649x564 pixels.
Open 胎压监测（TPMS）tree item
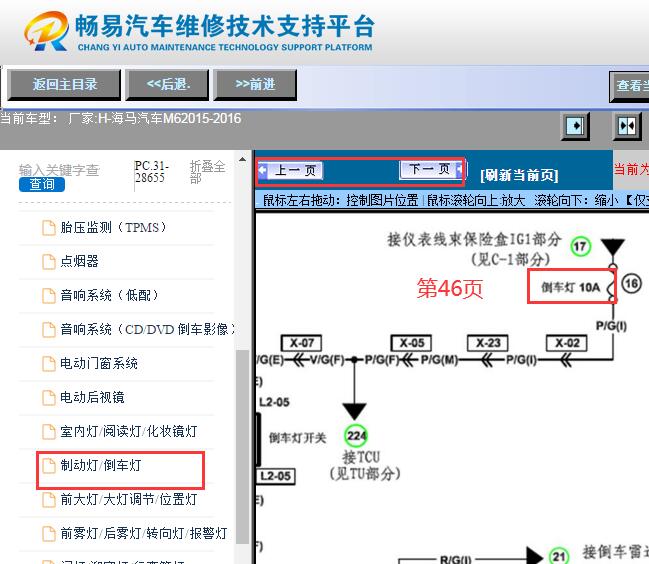pos(113,228)
